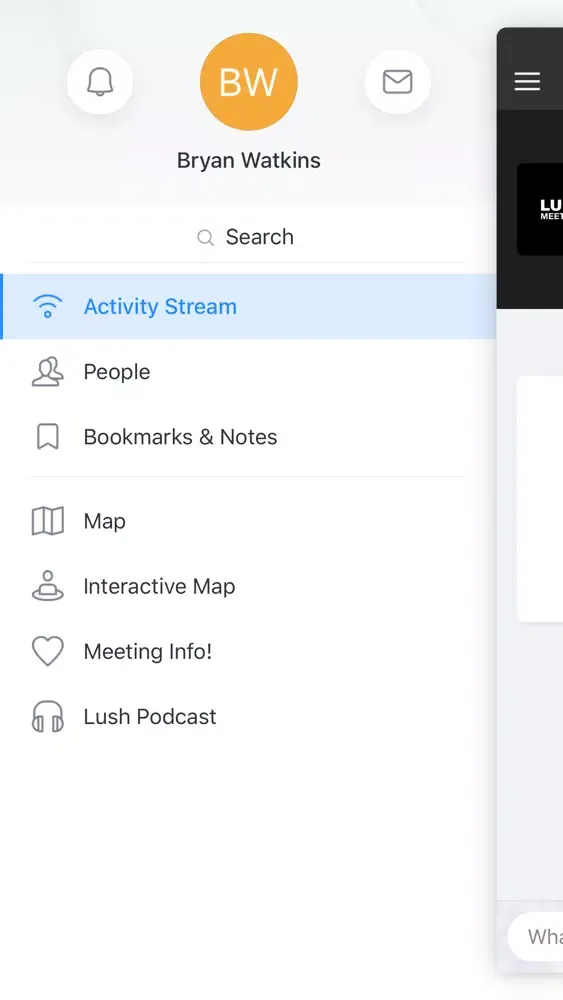Open messages envelope icon

(397, 82)
